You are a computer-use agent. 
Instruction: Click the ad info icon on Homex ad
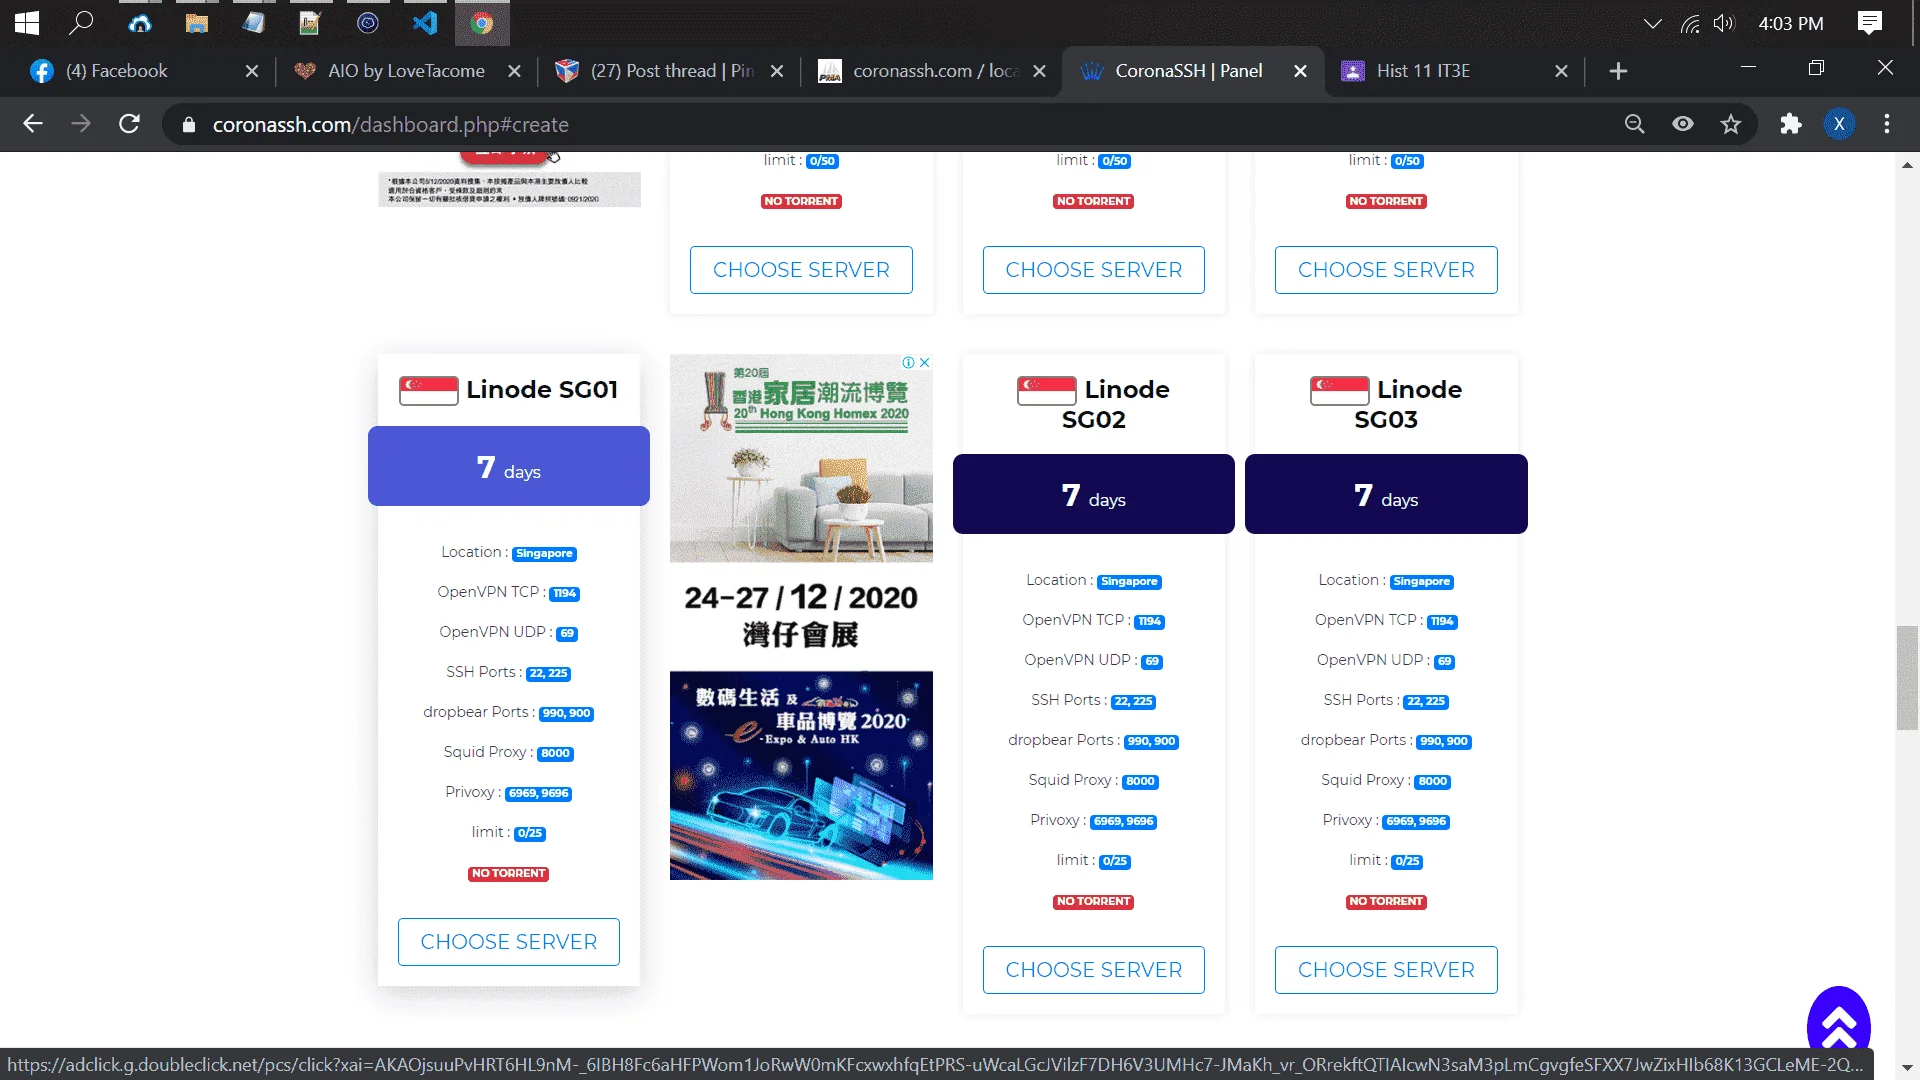[x=909, y=362]
